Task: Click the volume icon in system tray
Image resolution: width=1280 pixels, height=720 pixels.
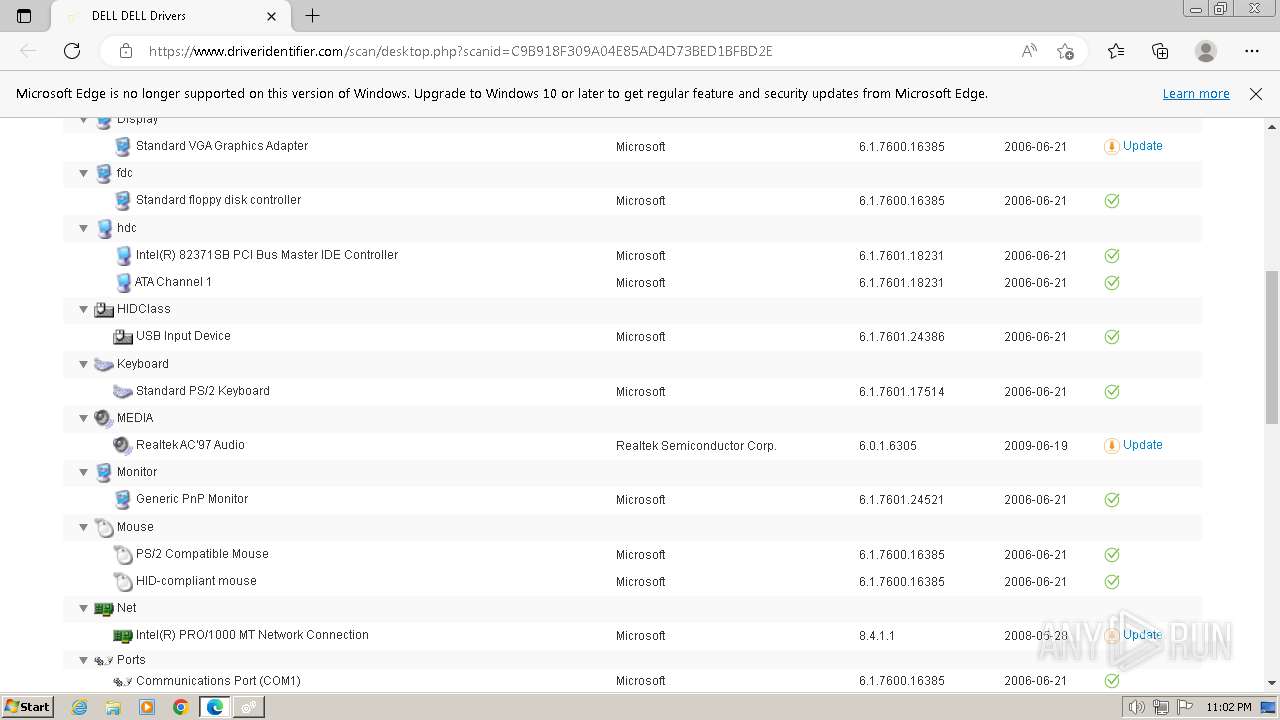Action: [x=1136, y=707]
